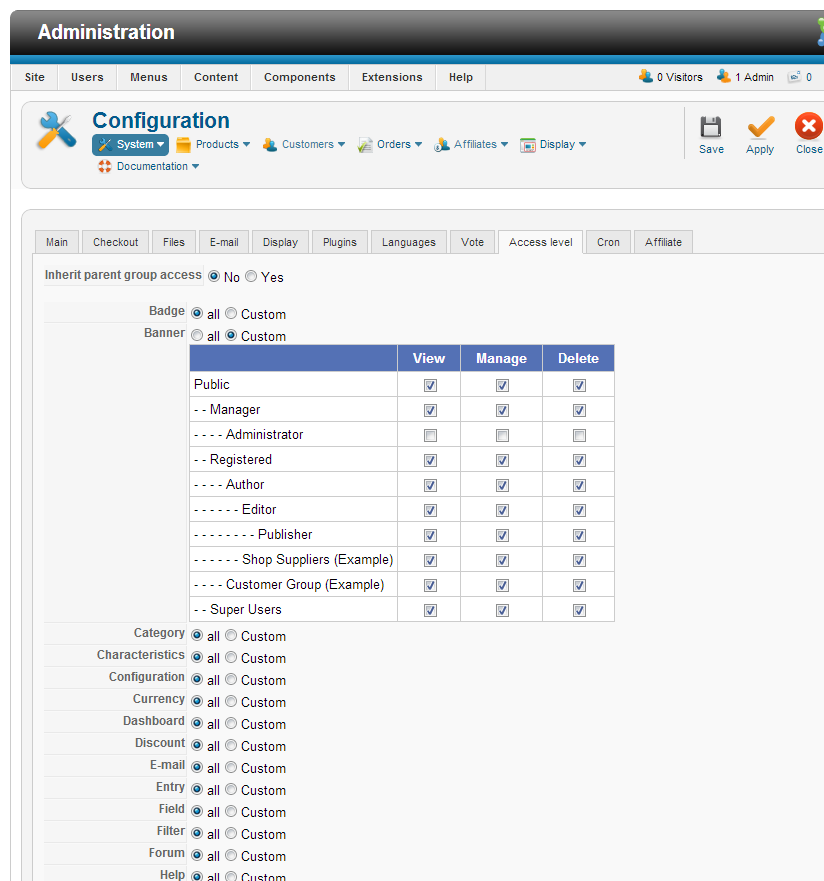This screenshot has width=824, height=881.
Task: Uncheck View for Shop Suppliers (Example)
Action: tap(430, 561)
